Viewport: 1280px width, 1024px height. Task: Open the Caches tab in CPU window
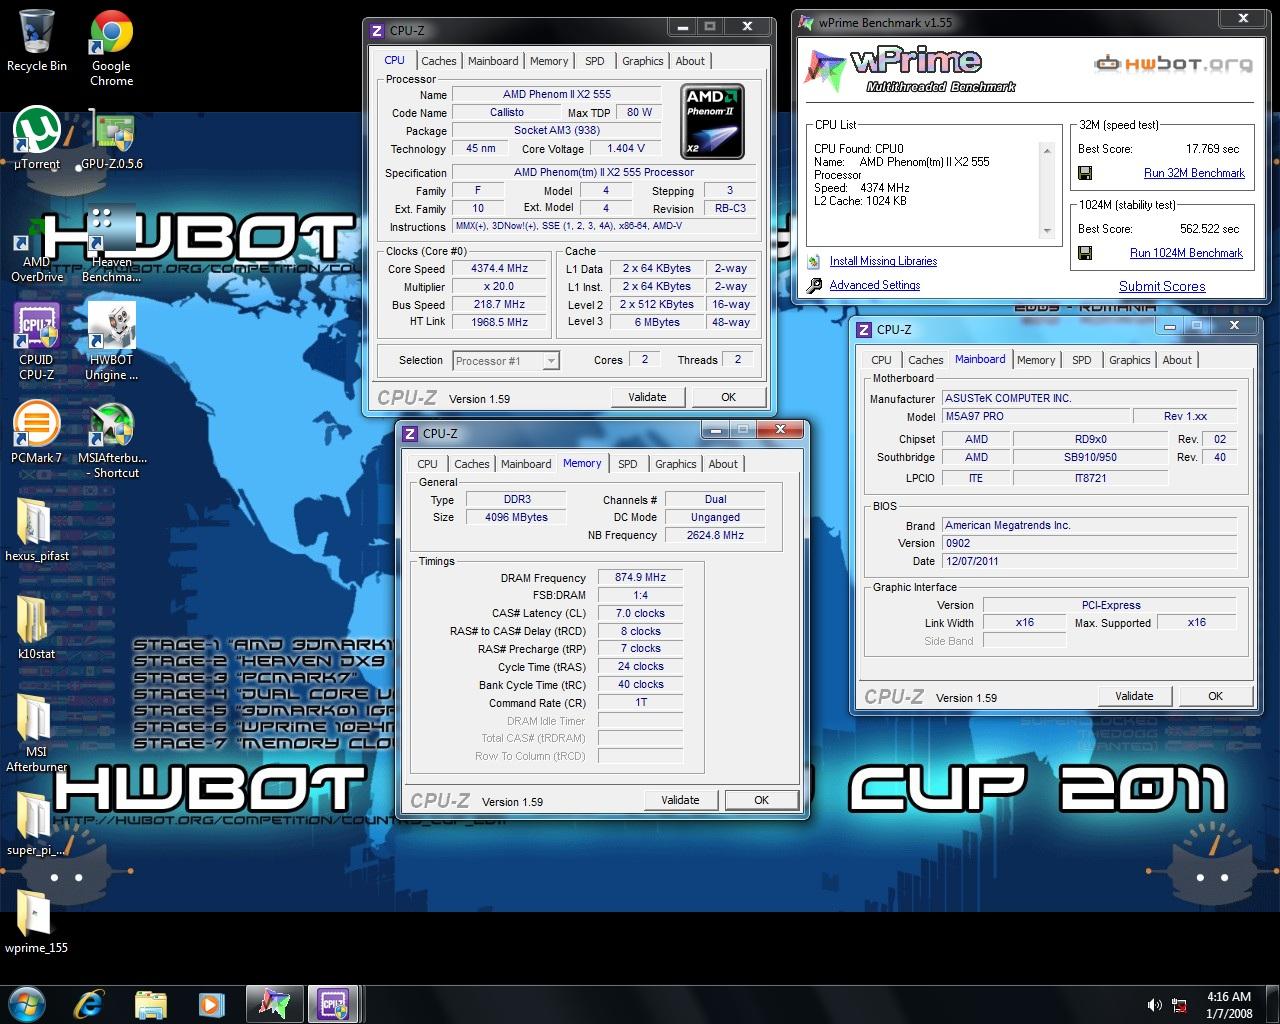[438, 61]
